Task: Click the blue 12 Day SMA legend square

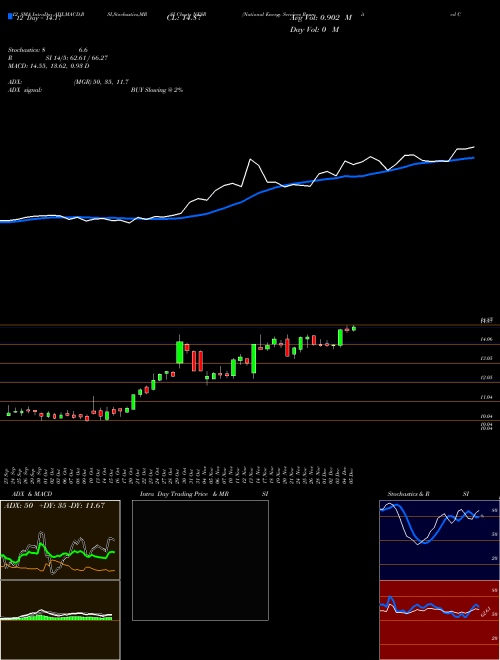Action: [x=10, y=16]
